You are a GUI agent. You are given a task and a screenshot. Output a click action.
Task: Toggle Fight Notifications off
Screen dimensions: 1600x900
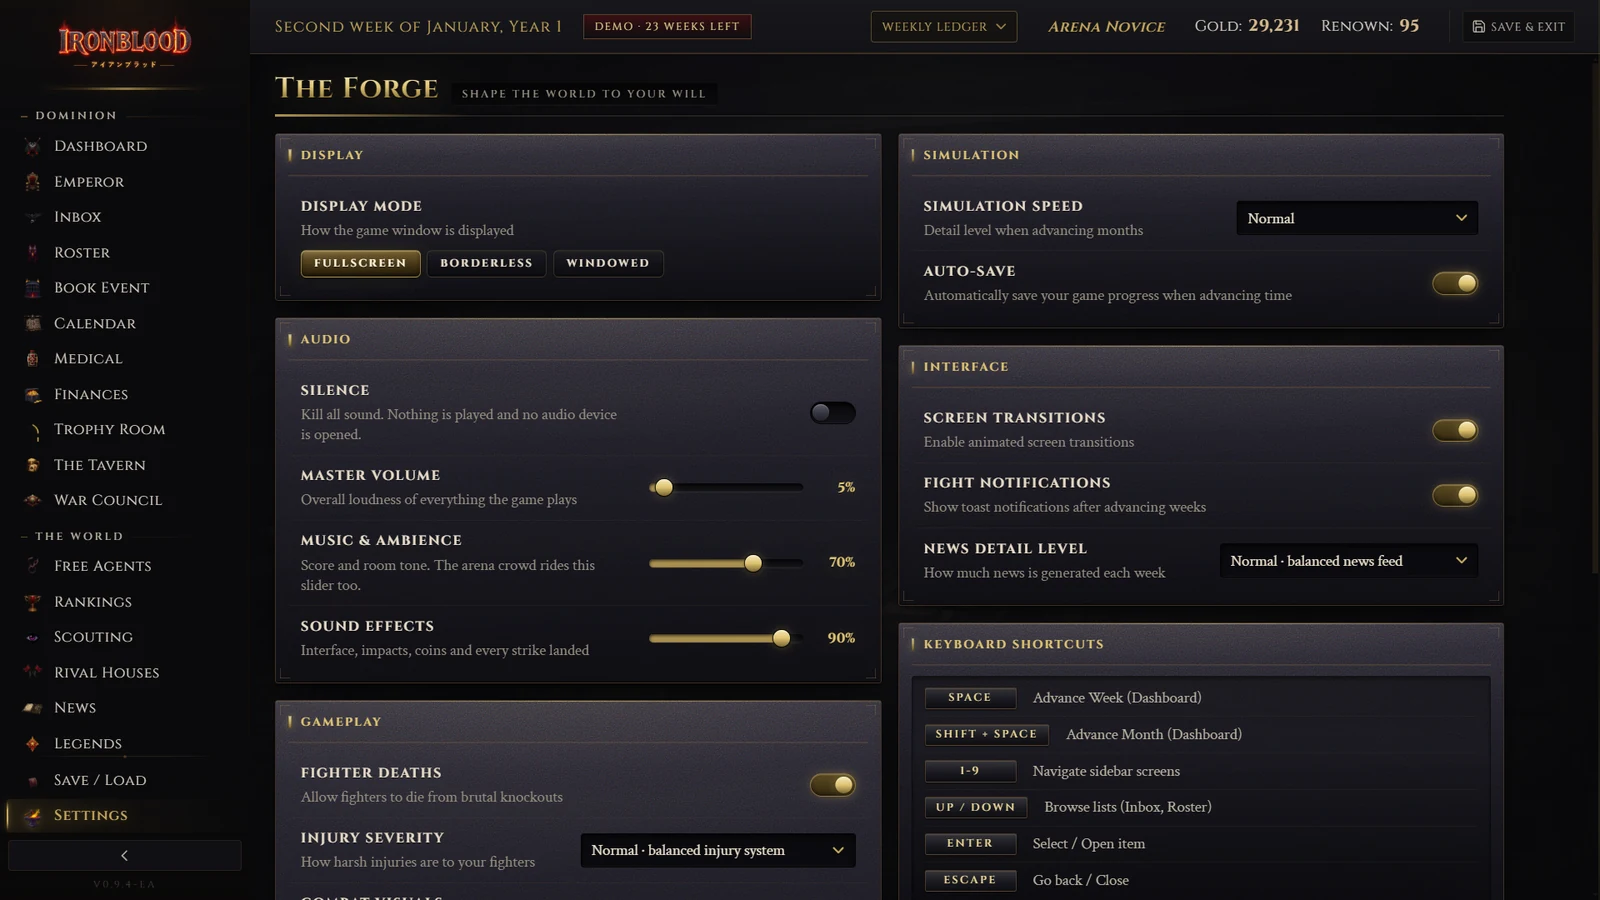pyautogui.click(x=1455, y=495)
